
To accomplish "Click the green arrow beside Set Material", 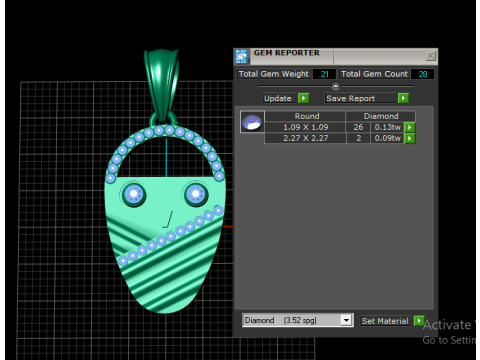I will [x=419, y=321].
